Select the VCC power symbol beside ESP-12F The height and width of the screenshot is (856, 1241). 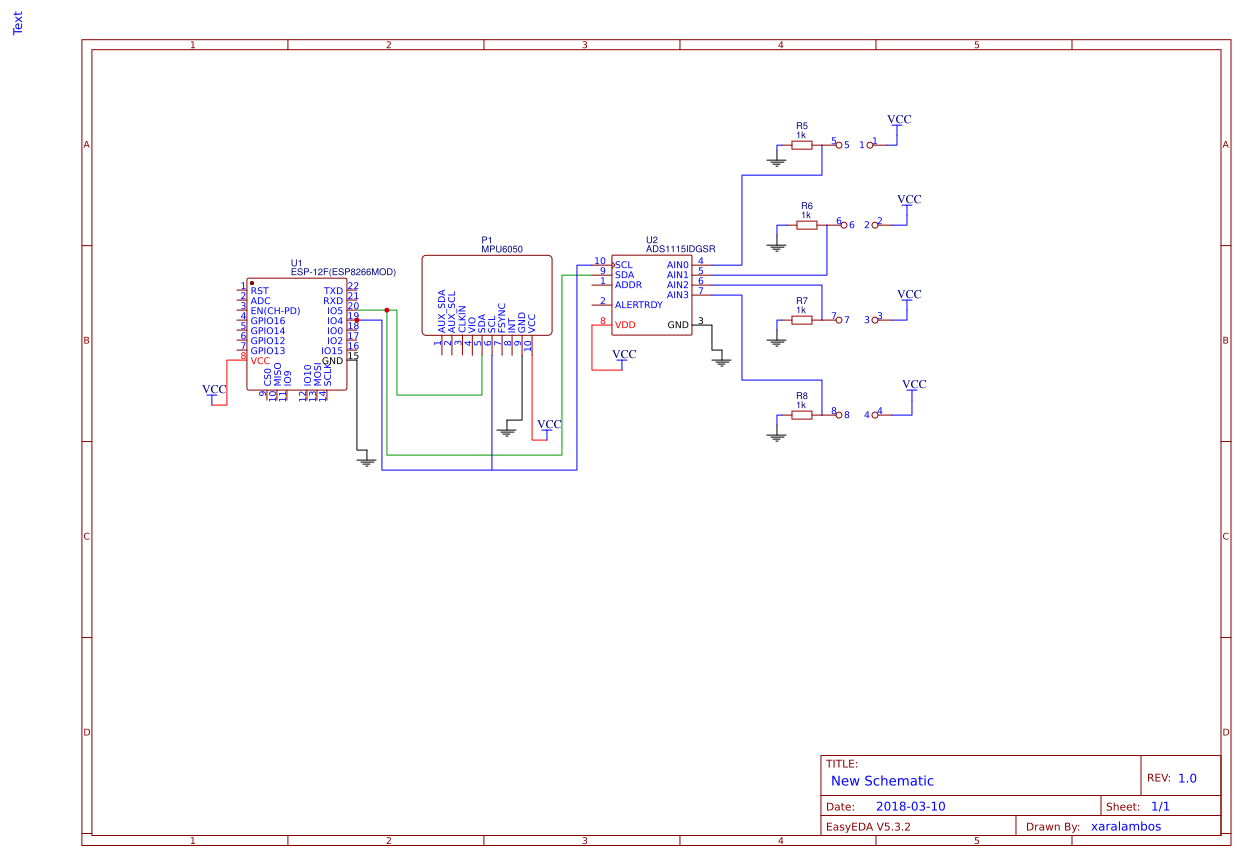pyautogui.click(x=214, y=392)
